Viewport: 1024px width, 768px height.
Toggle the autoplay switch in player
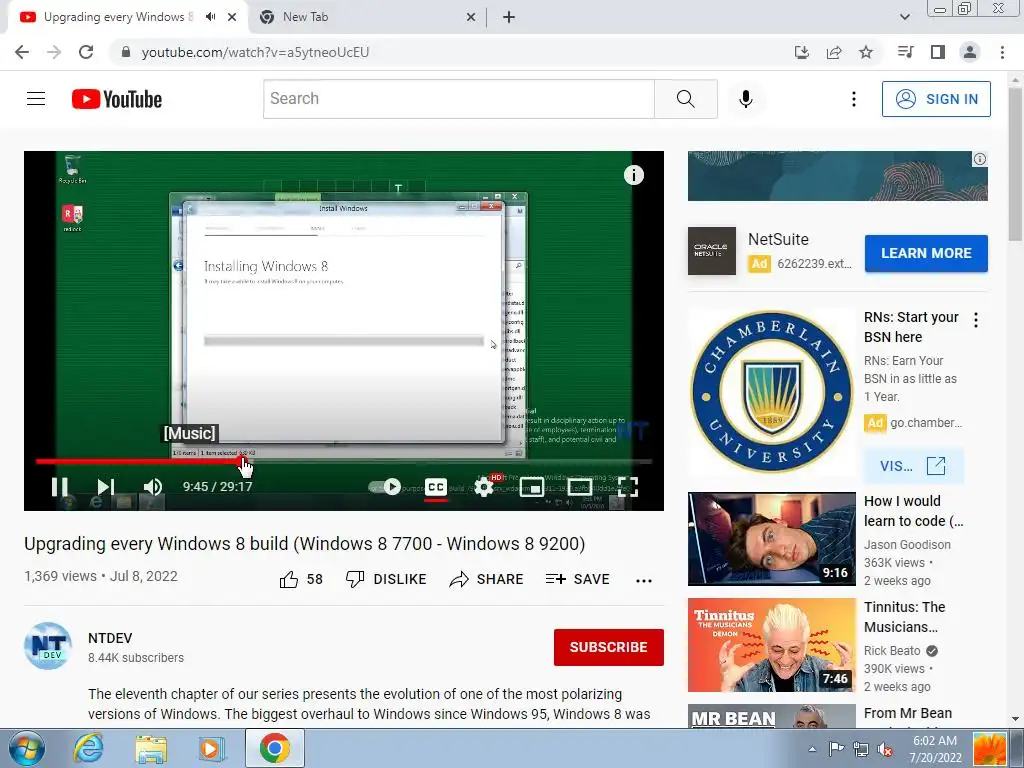(x=385, y=487)
